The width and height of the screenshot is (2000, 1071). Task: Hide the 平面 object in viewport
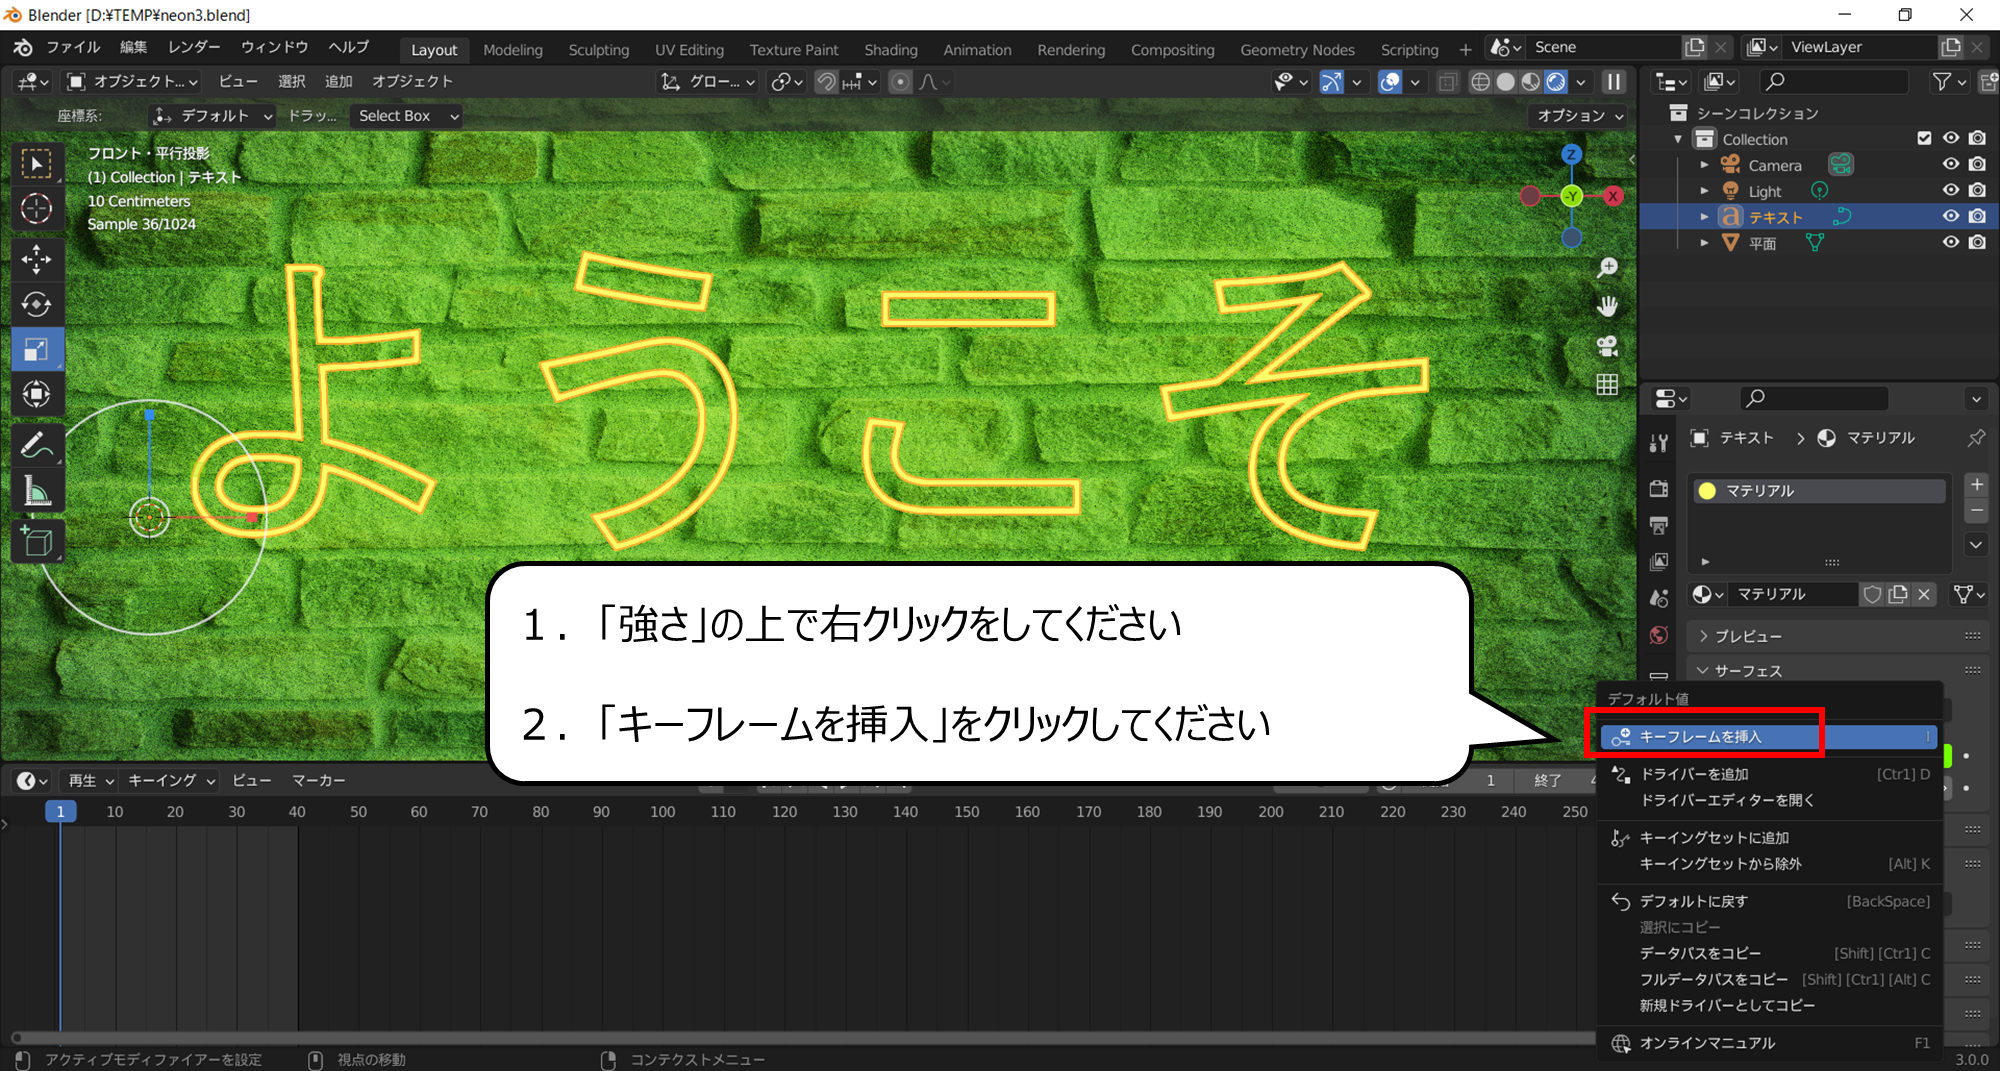click(x=1951, y=242)
